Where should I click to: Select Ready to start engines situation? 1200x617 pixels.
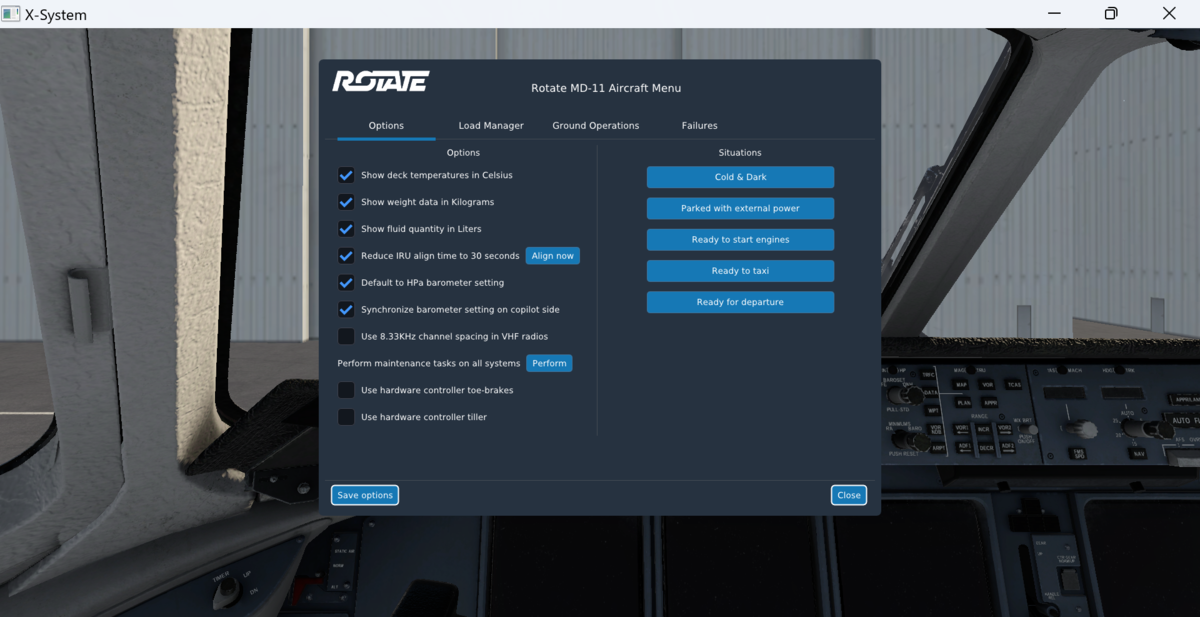[740, 240]
